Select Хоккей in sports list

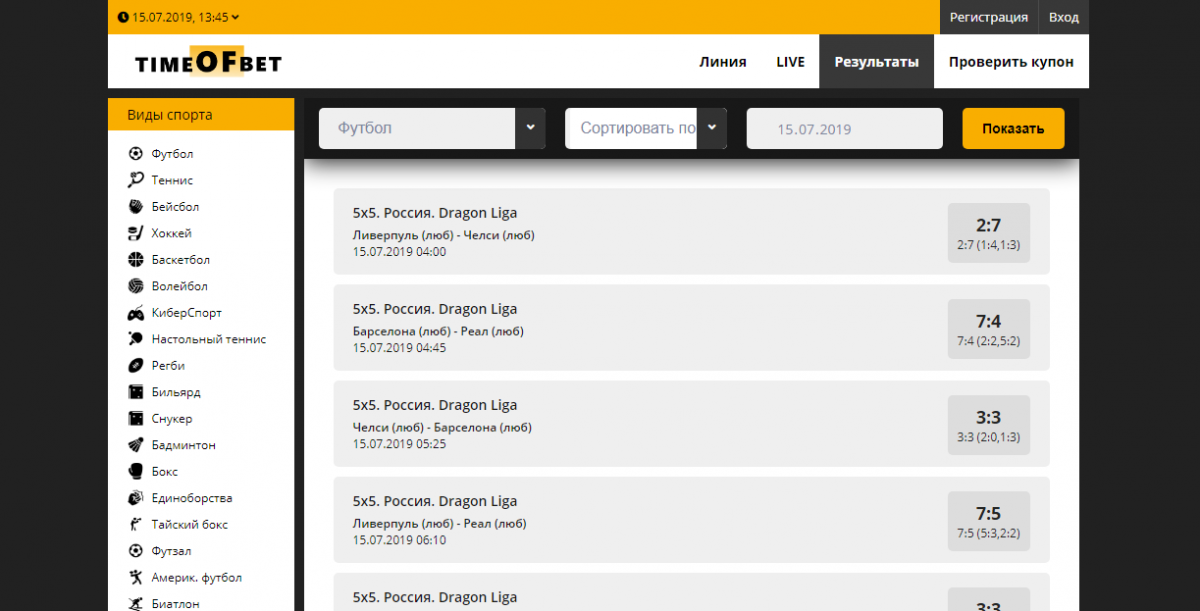pos(171,233)
